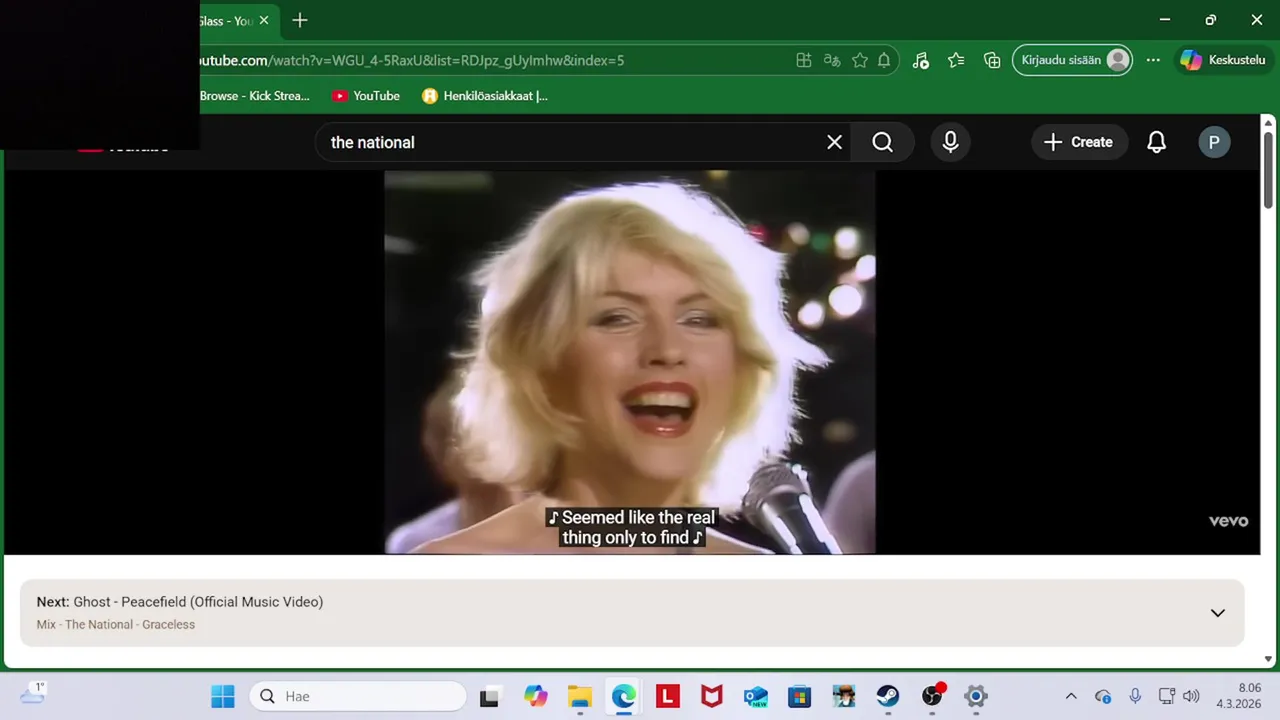Open the media control music note icon

tap(921, 60)
